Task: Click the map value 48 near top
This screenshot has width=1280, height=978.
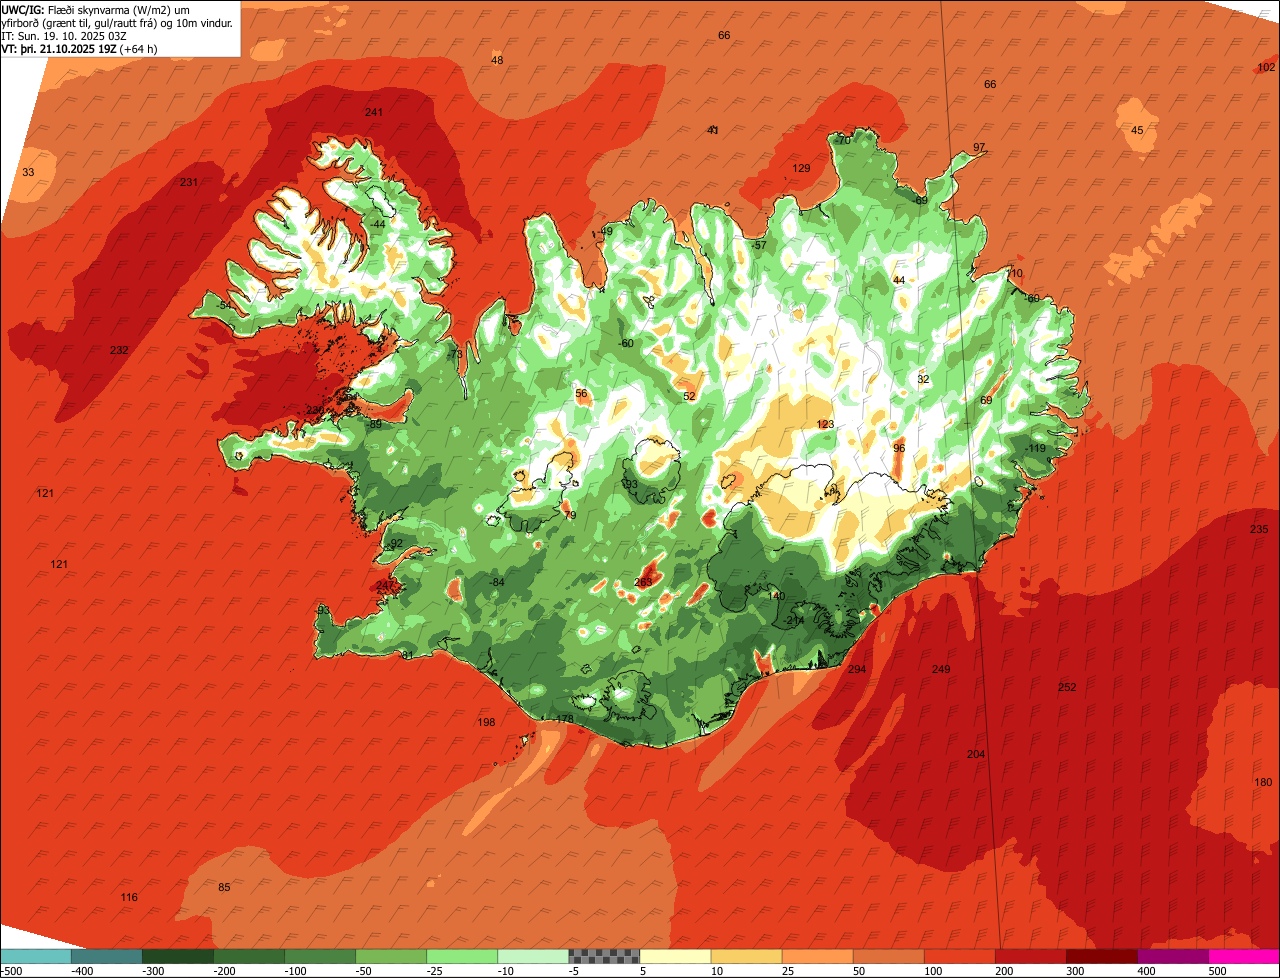Action: click(497, 60)
